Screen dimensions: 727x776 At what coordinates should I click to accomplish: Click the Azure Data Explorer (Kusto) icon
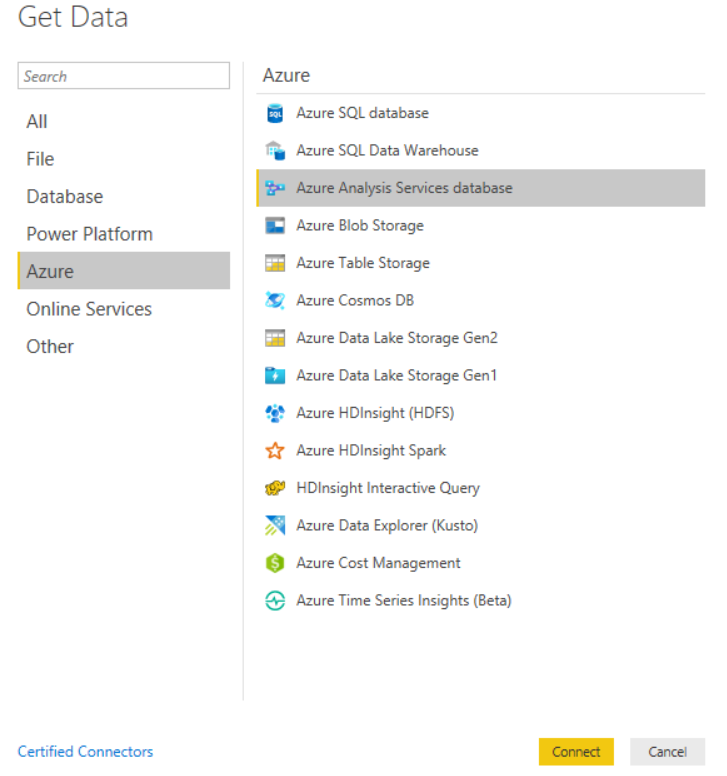pyautogui.click(x=275, y=526)
